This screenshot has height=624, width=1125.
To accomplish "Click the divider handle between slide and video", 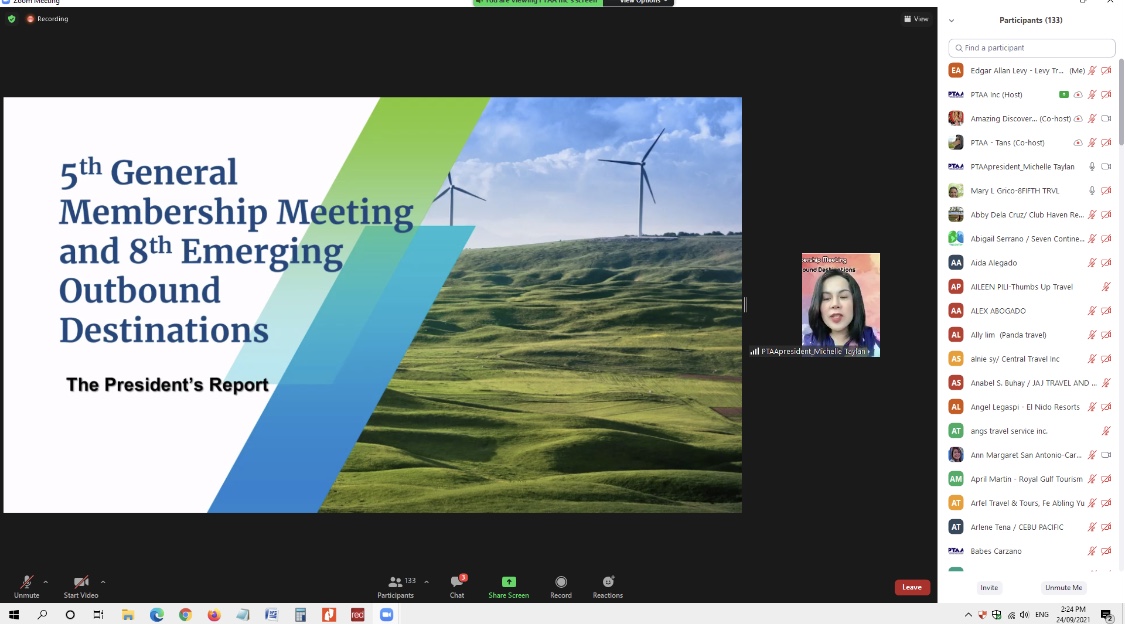I will pos(745,305).
